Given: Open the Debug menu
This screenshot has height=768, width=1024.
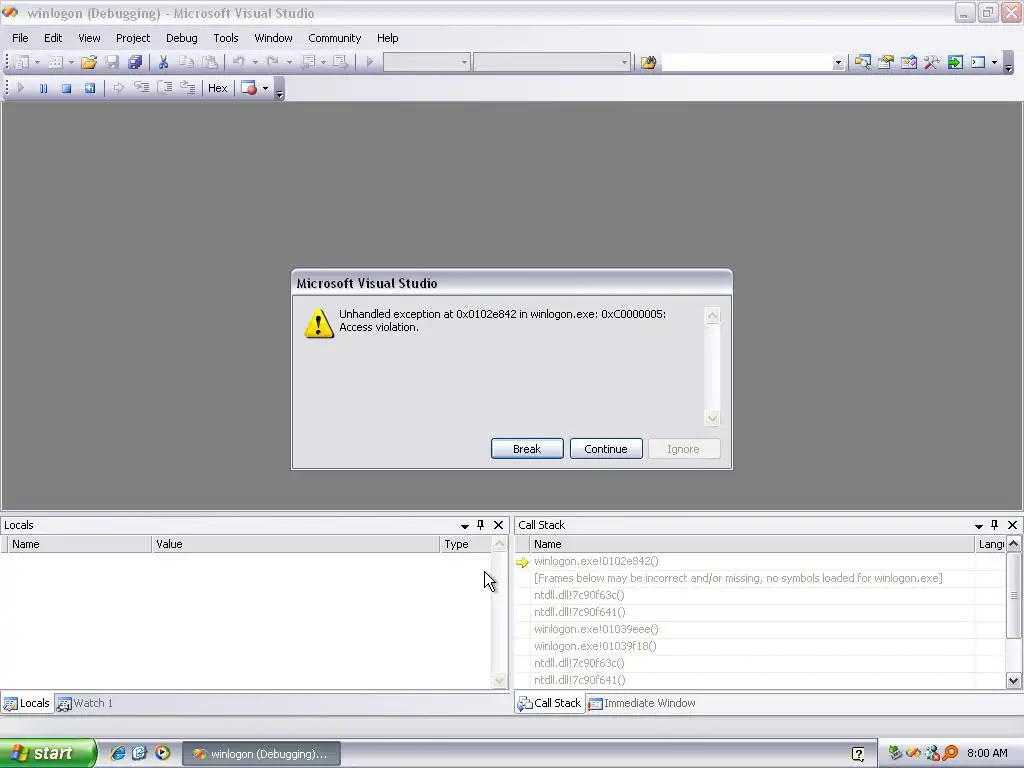Looking at the screenshot, I should coord(182,38).
